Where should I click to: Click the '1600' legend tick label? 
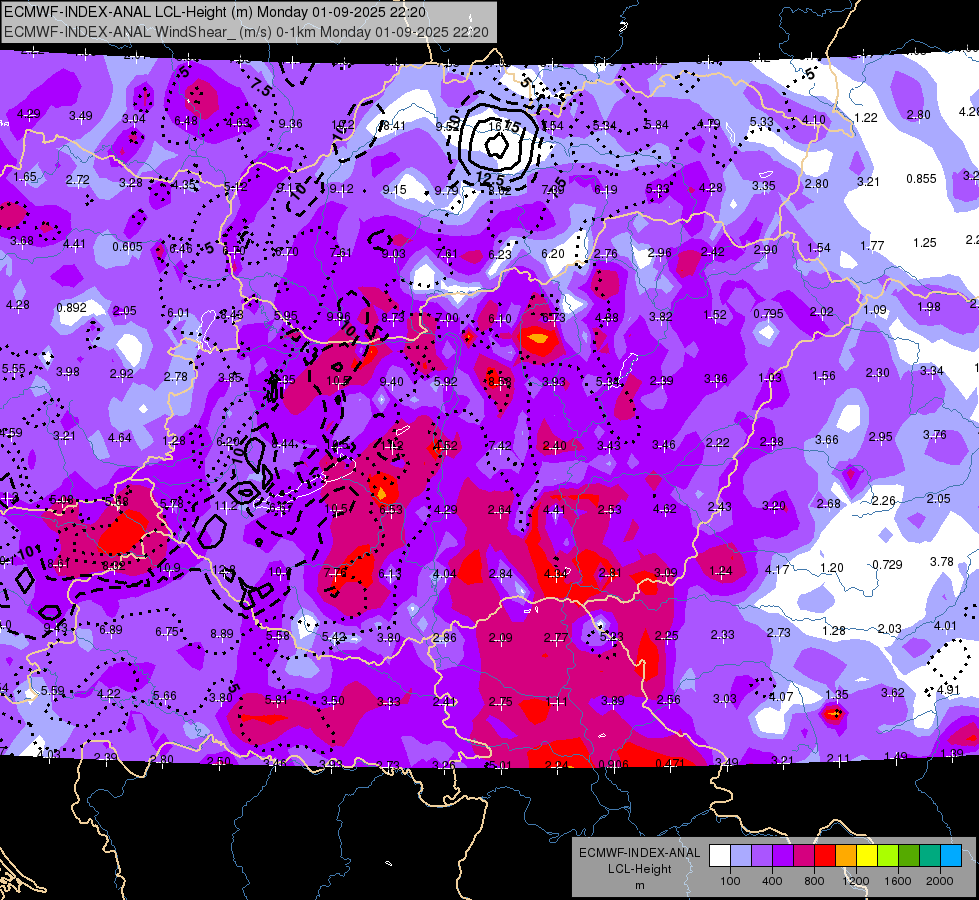click(x=898, y=881)
